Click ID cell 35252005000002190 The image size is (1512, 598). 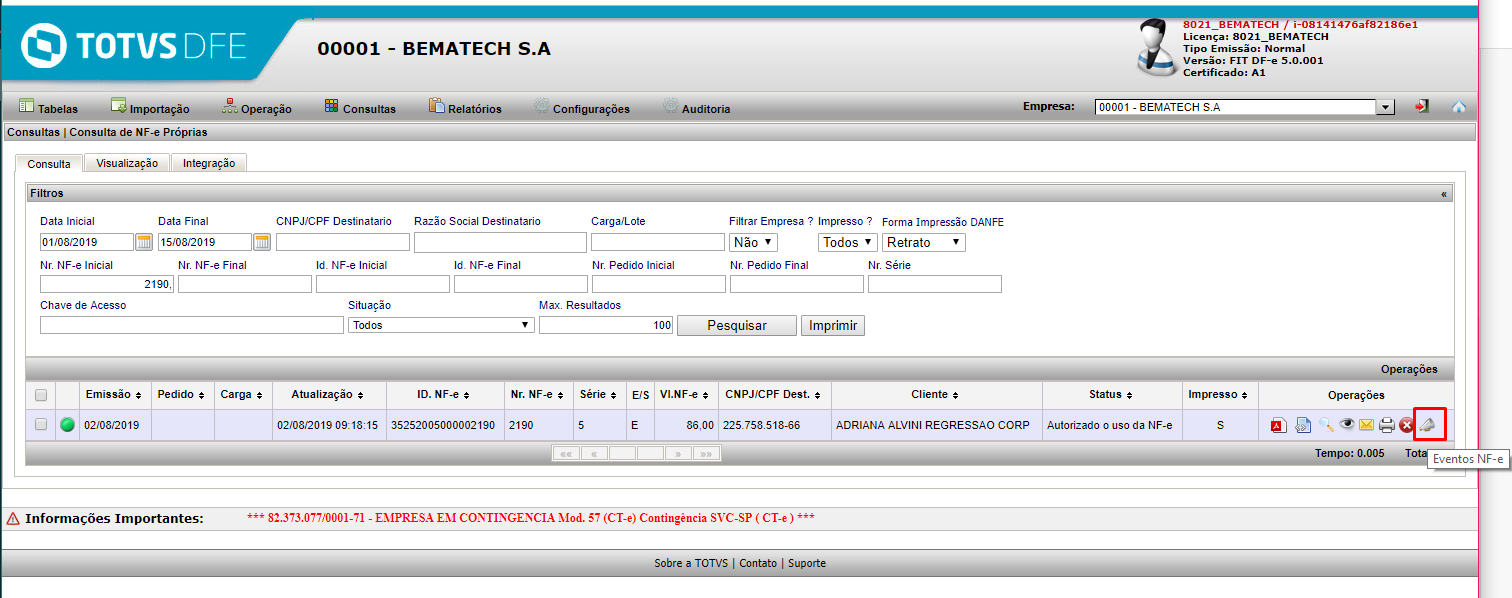[x=442, y=425]
